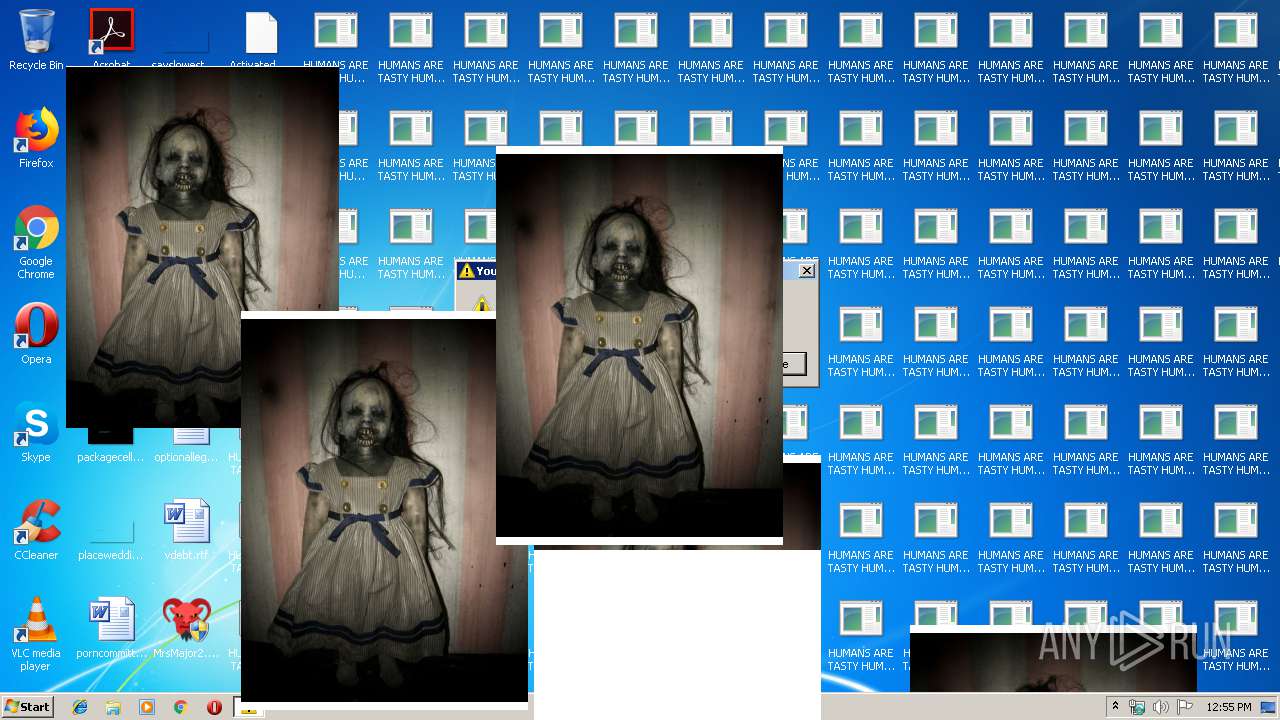Click the white-bordered doll picture covering the dialog
Viewport: 1280px width, 720px height.
(x=639, y=346)
